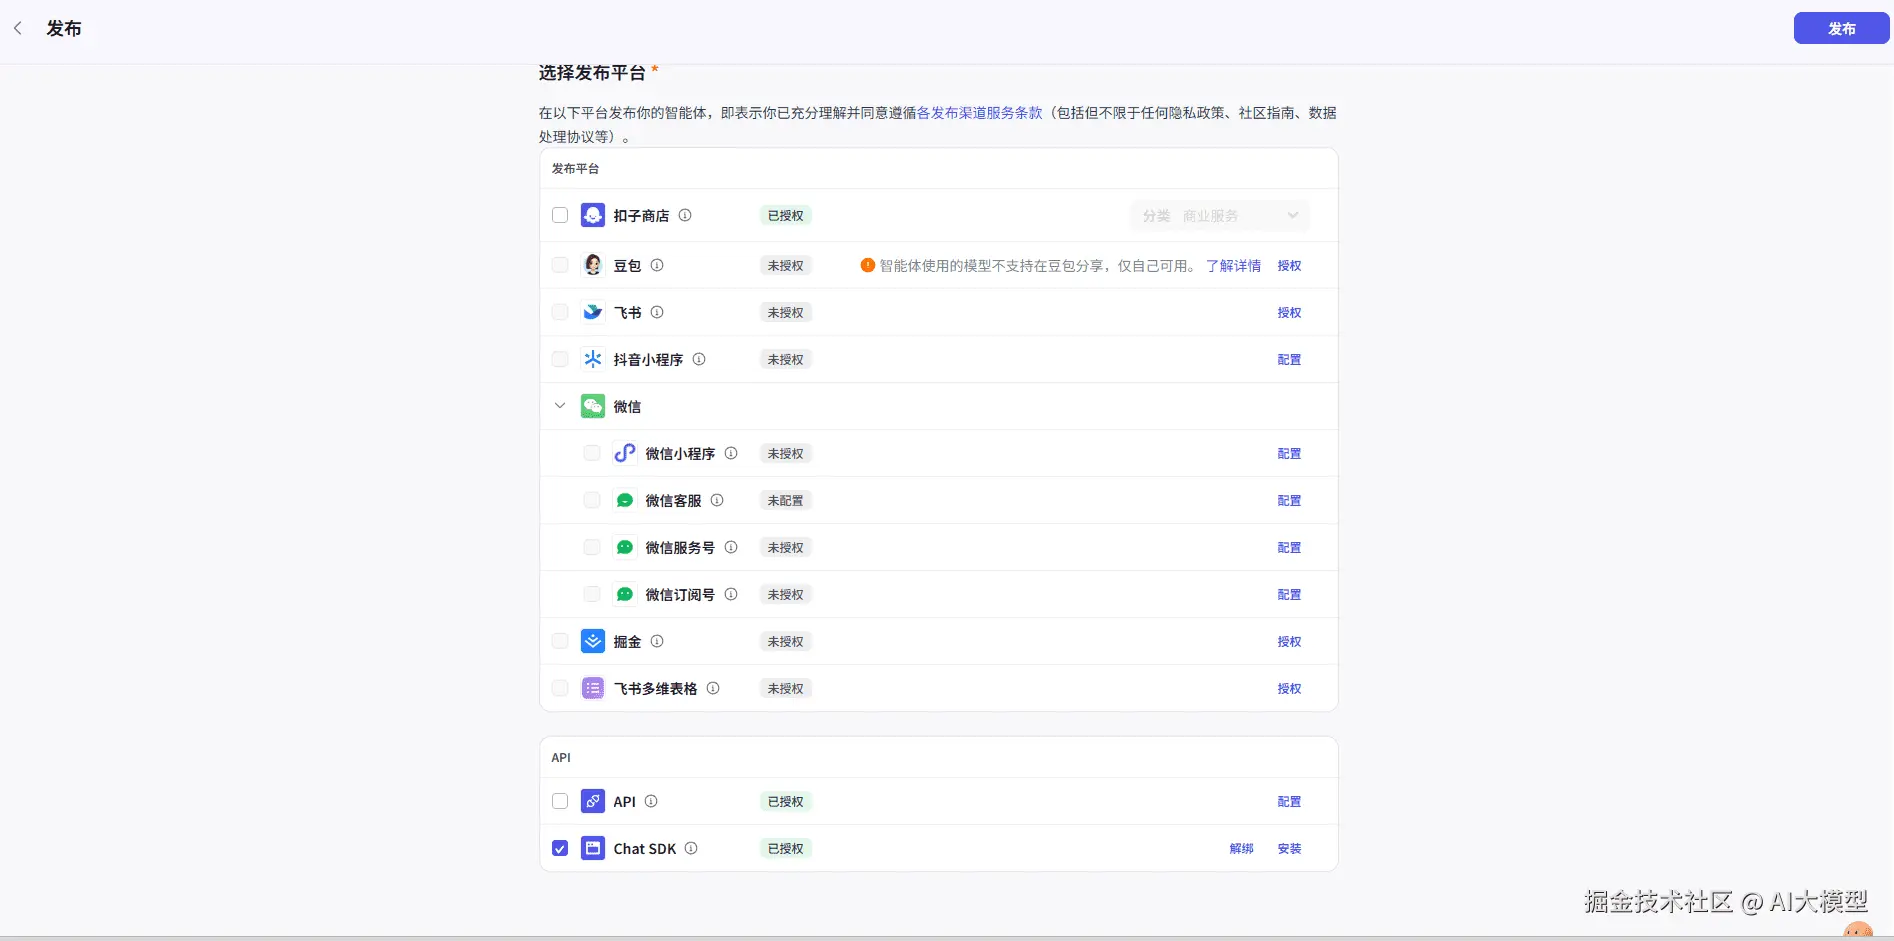Tick the 微信订阅号 checkbox

(x=592, y=594)
